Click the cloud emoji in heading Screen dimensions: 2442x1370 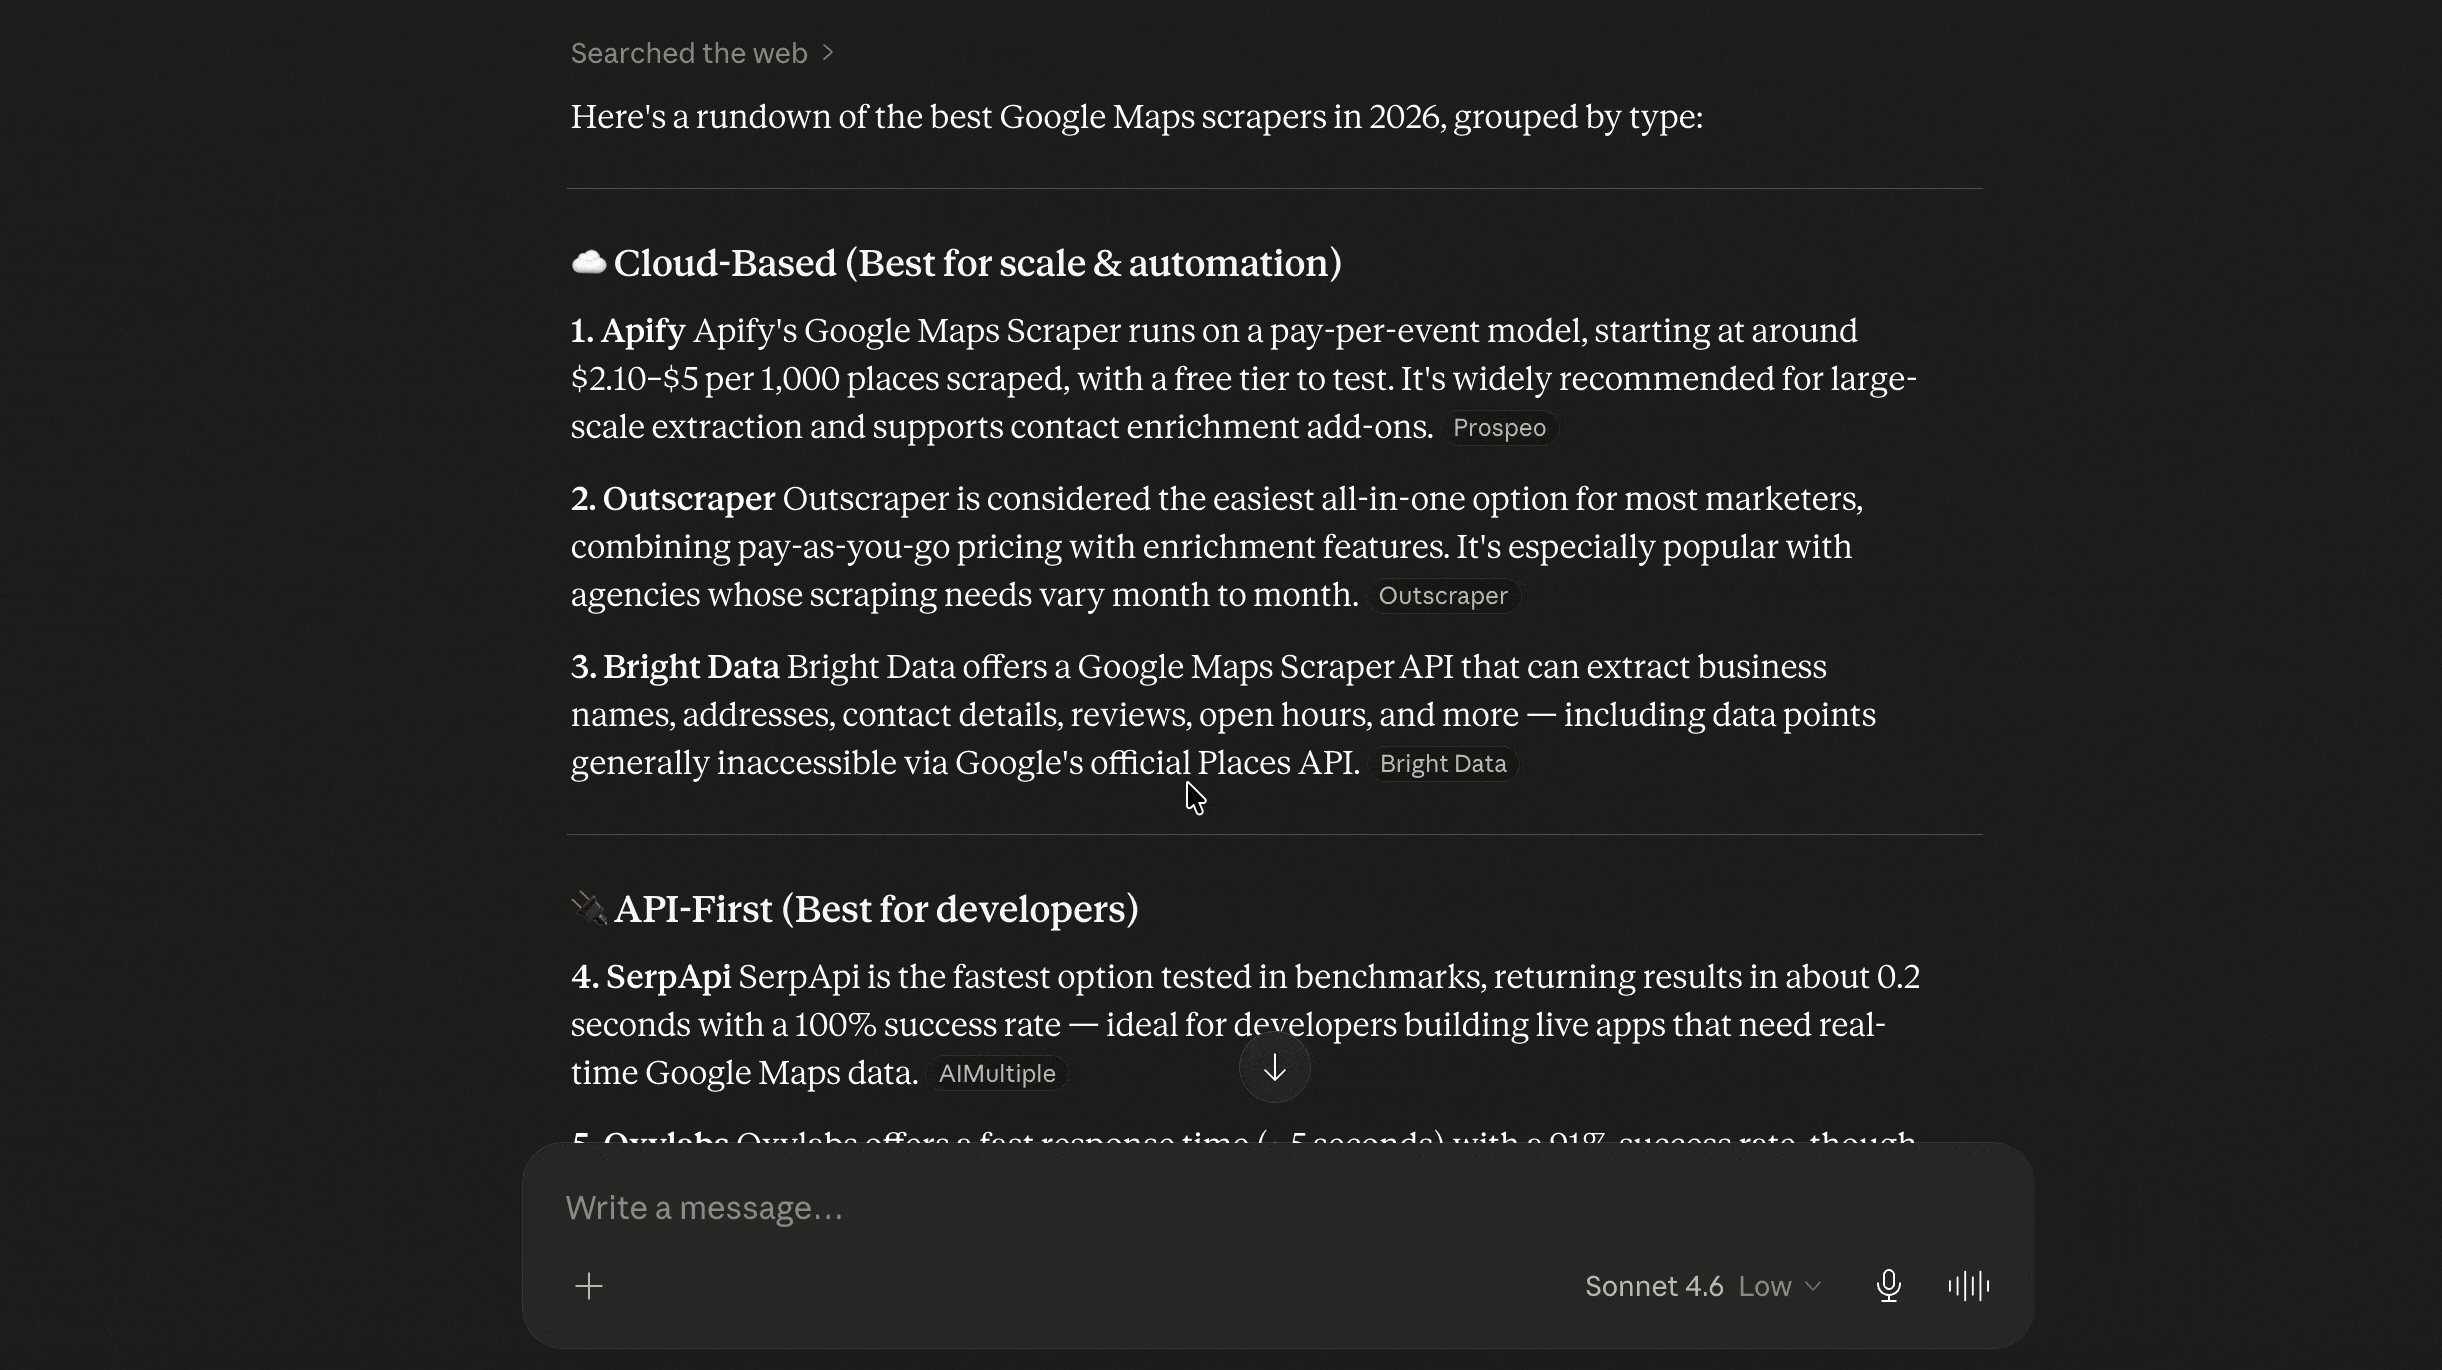[x=589, y=263]
